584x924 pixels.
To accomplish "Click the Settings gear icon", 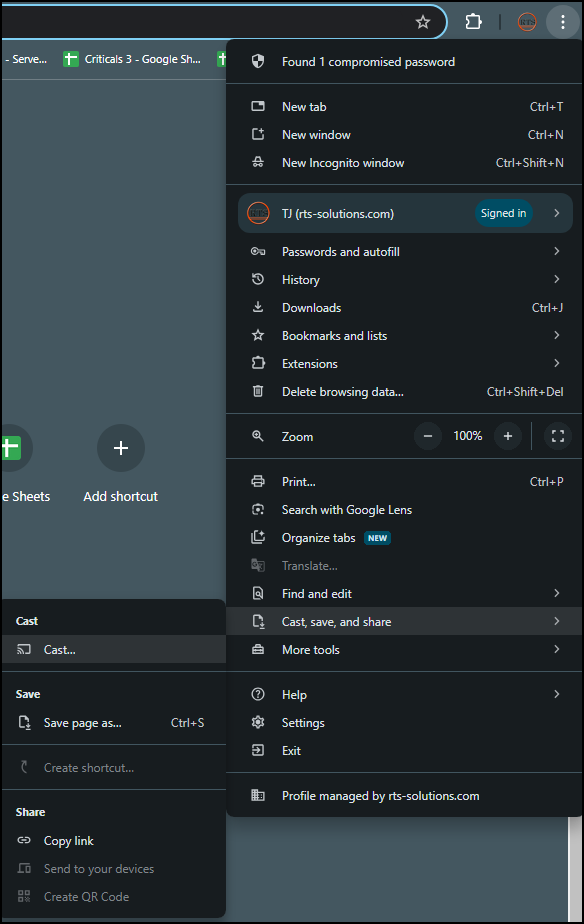I will tap(258, 722).
